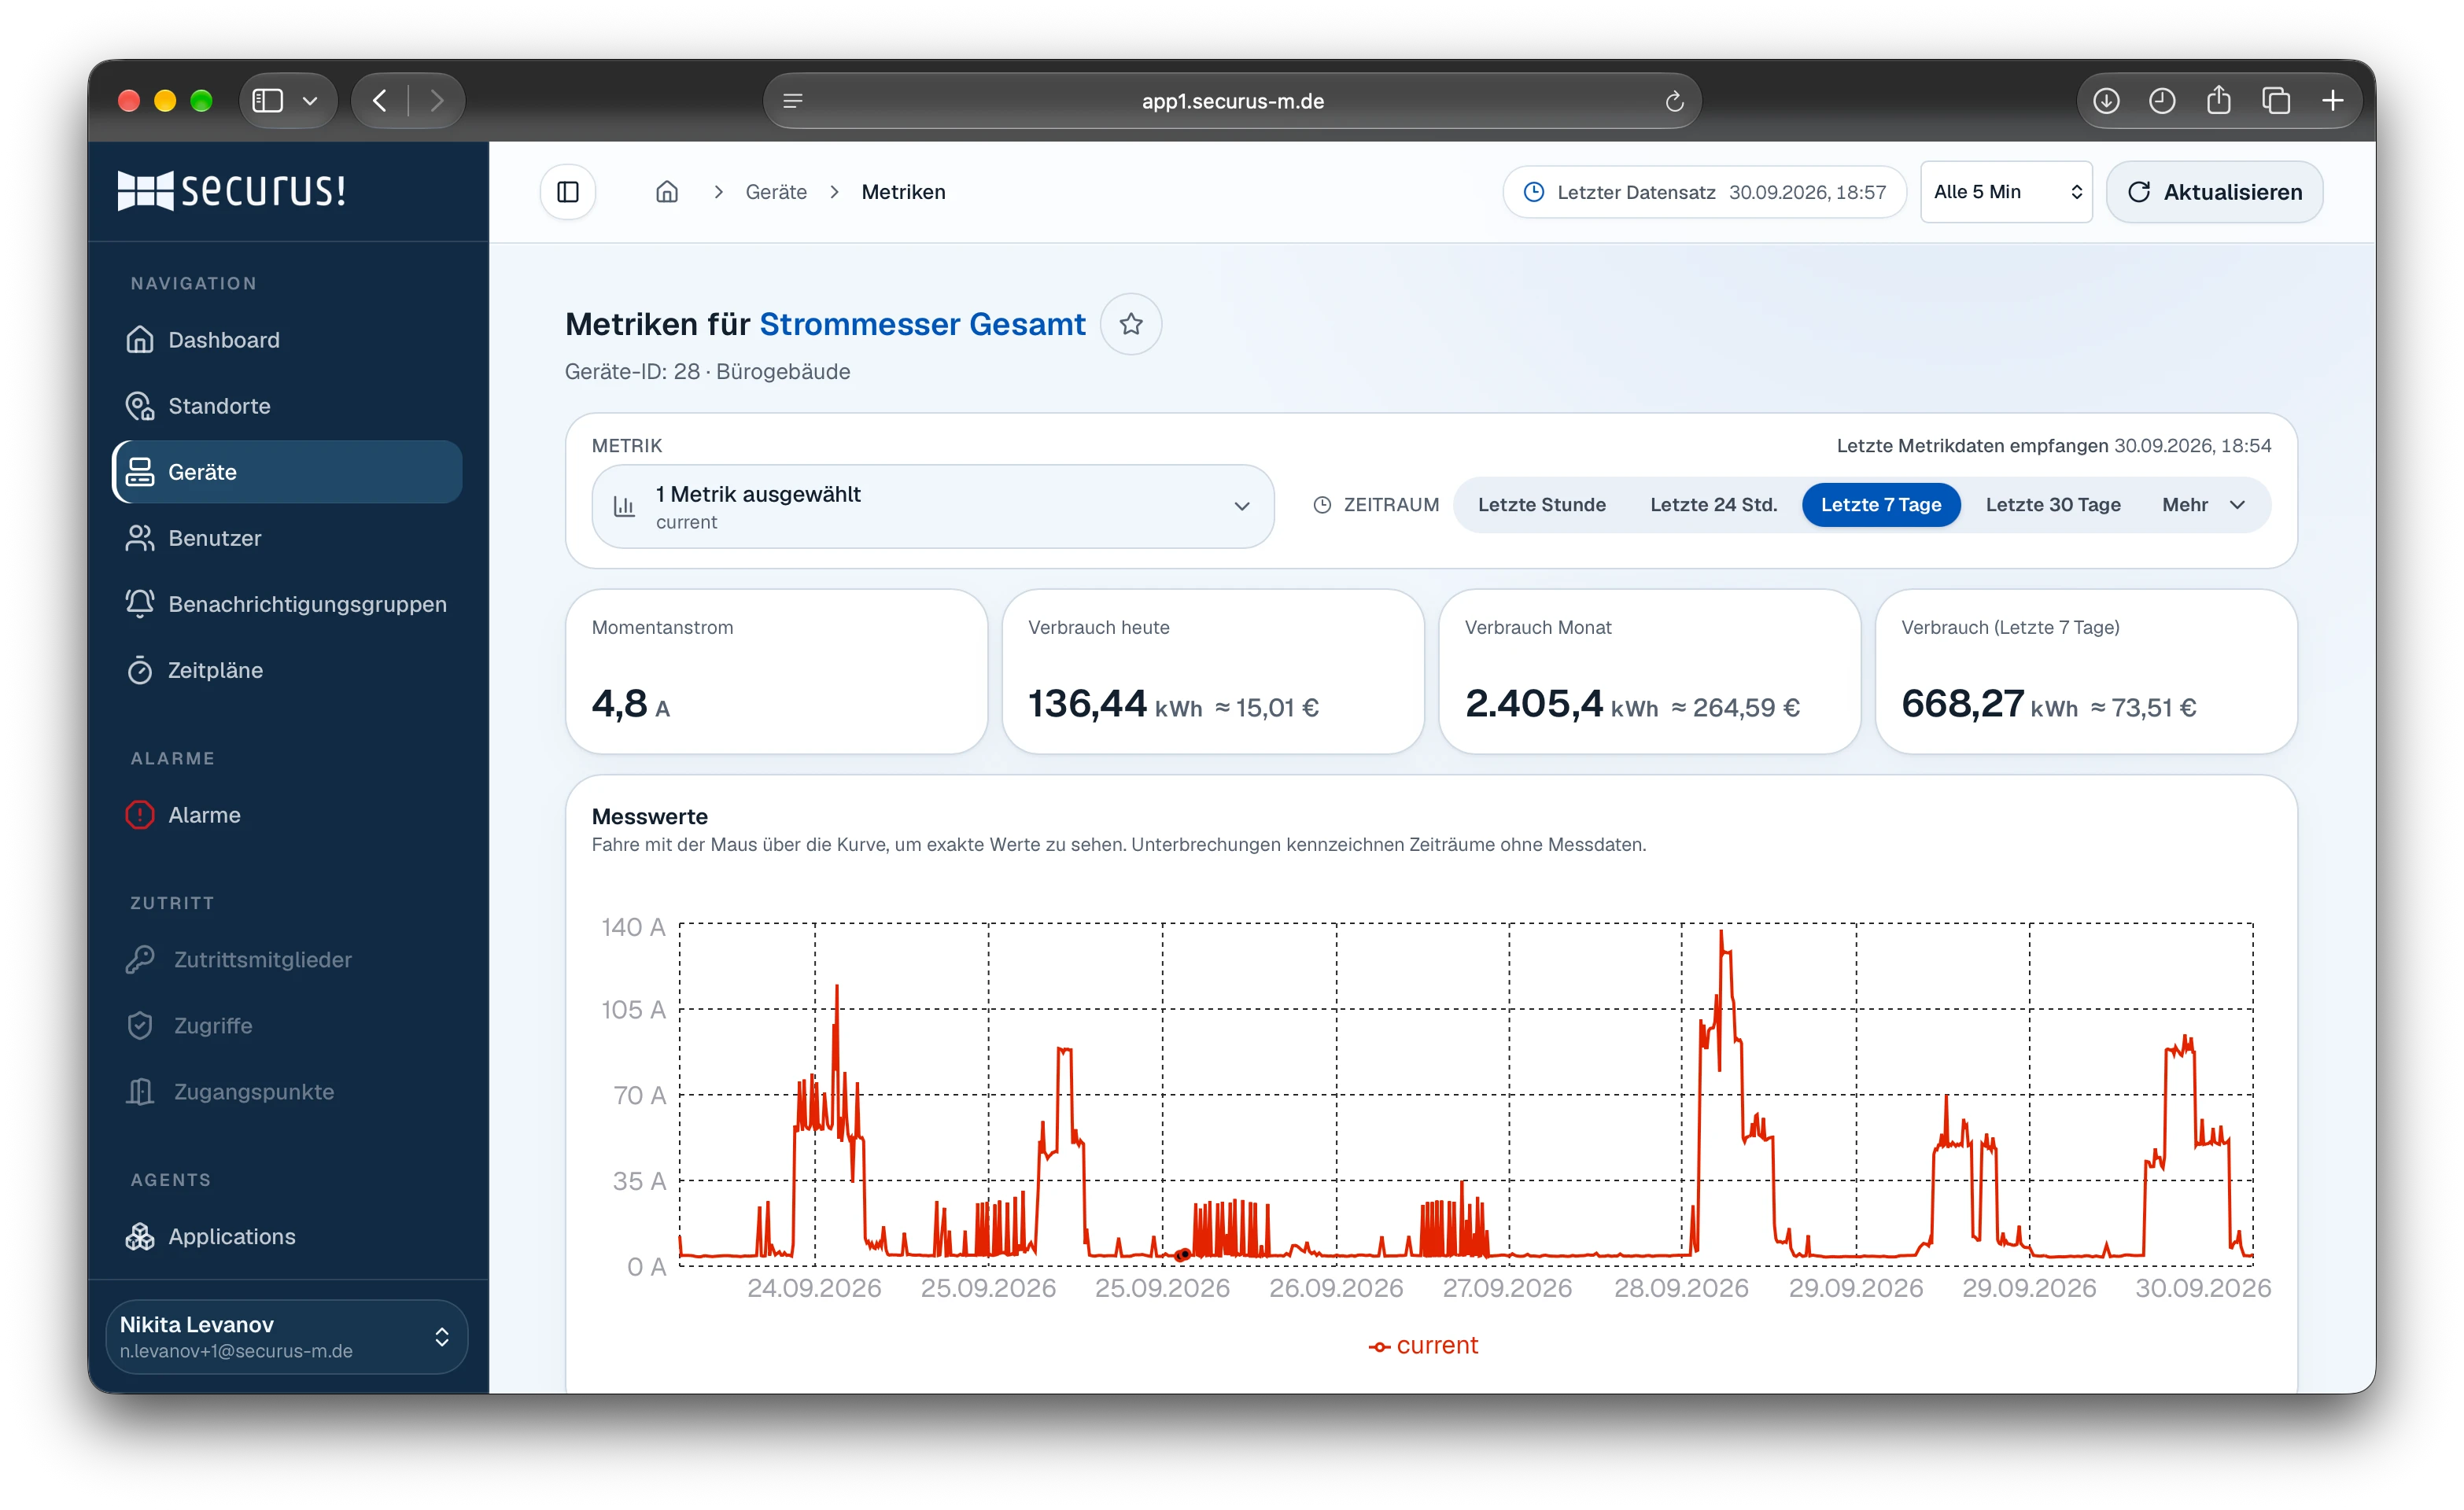This screenshot has height=1510, width=2464.
Task: Open Applications under Agents
Action: 287,1237
